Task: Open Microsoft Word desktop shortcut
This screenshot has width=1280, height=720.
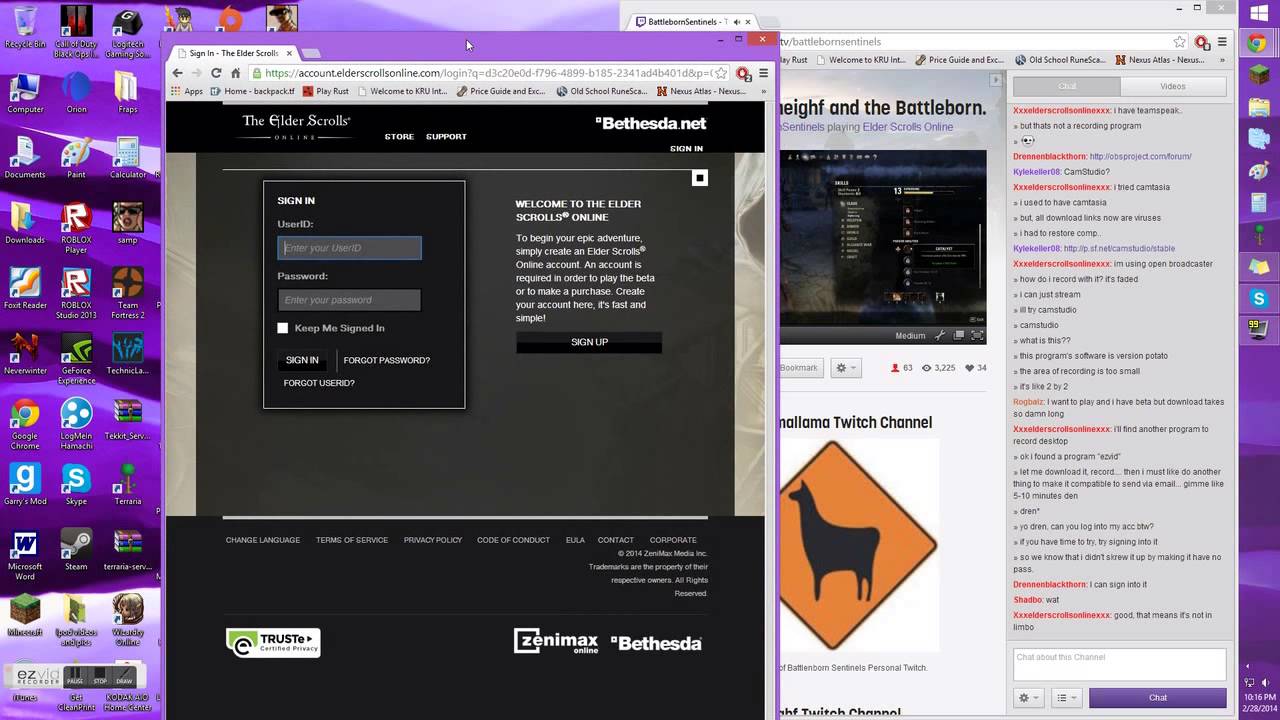Action: tap(24, 554)
